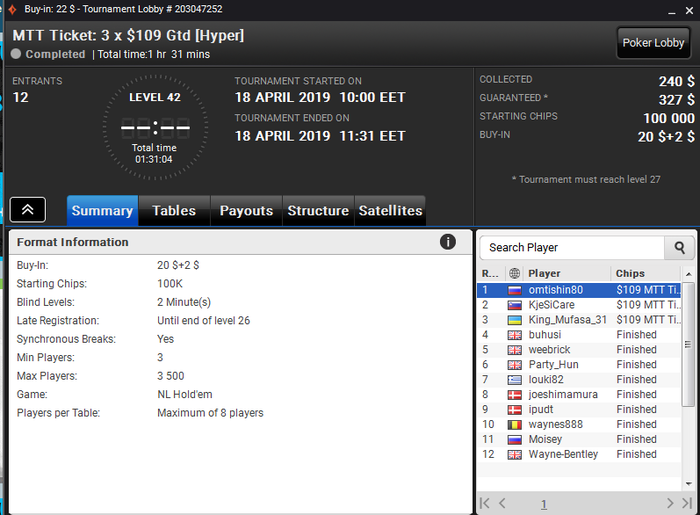Go to the first page of players
The image size is (700, 515).
[x=484, y=503]
